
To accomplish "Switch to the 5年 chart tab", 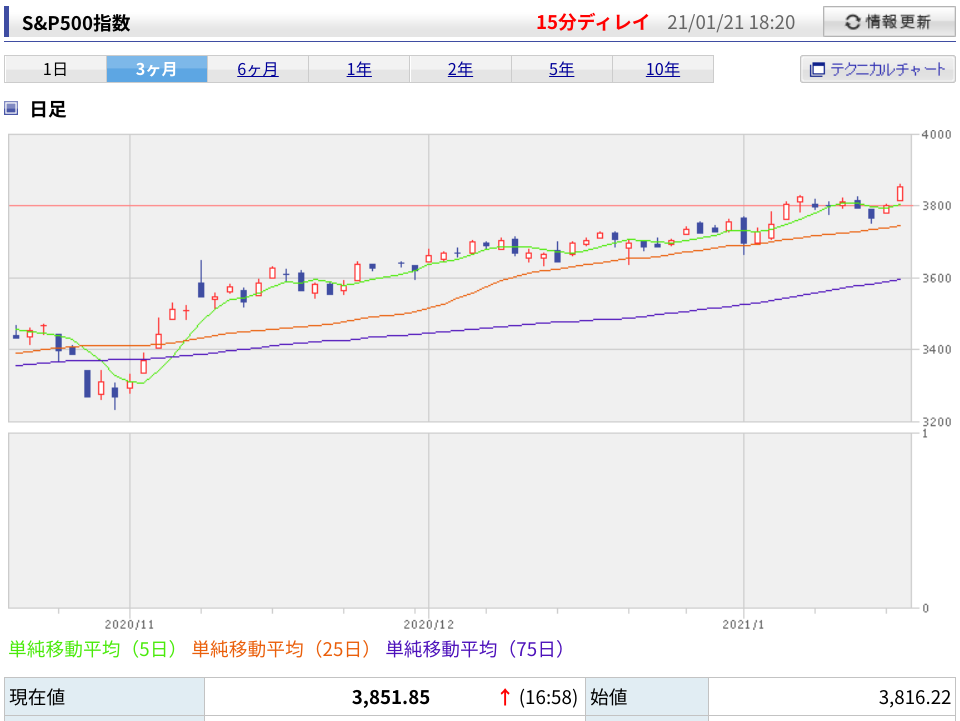I will pyautogui.click(x=561, y=69).
